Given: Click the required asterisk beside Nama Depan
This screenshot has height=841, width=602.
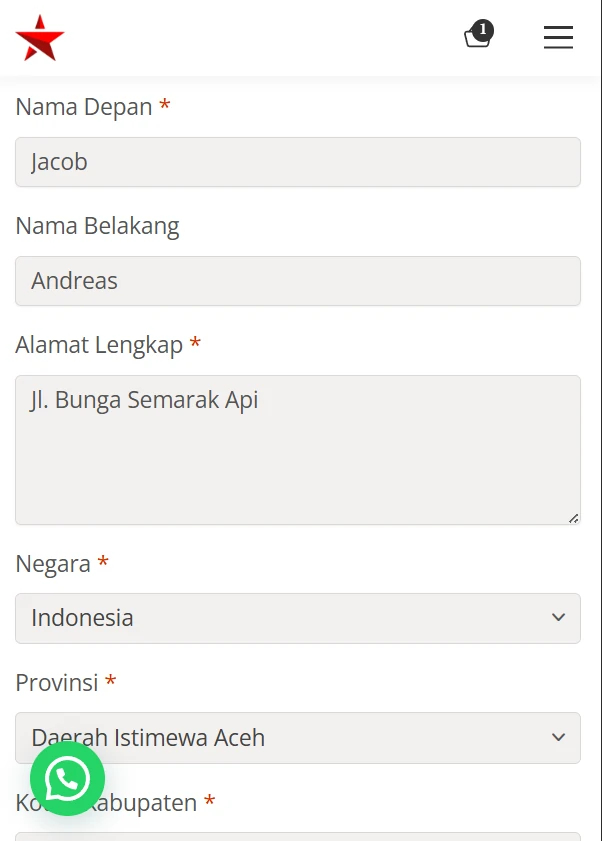Looking at the screenshot, I should [x=165, y=106].
